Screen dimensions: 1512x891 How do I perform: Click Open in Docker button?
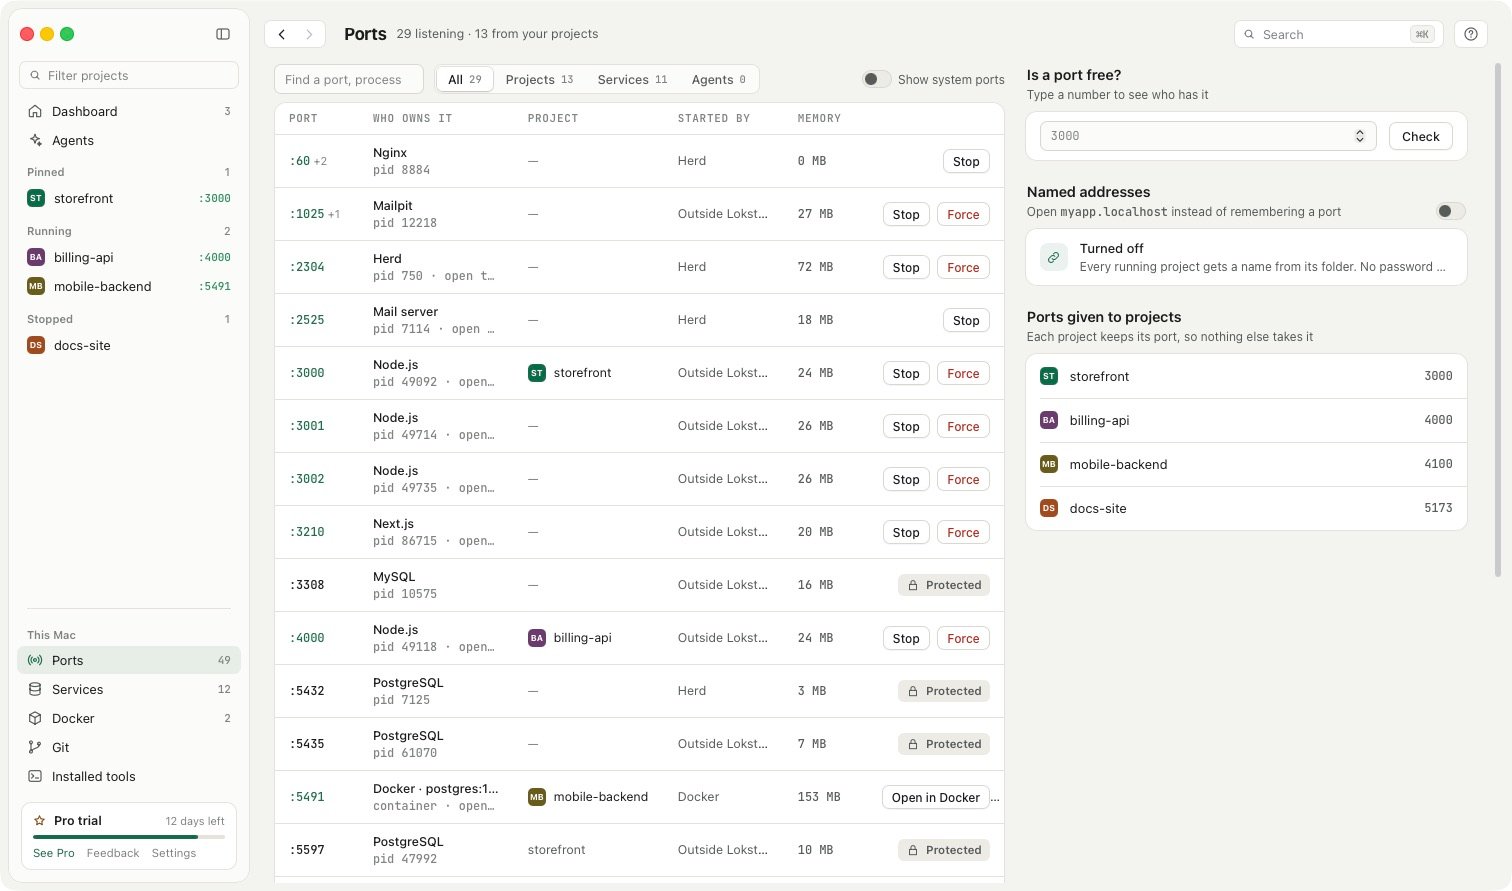pyautogui.click(x=936, y=797)
